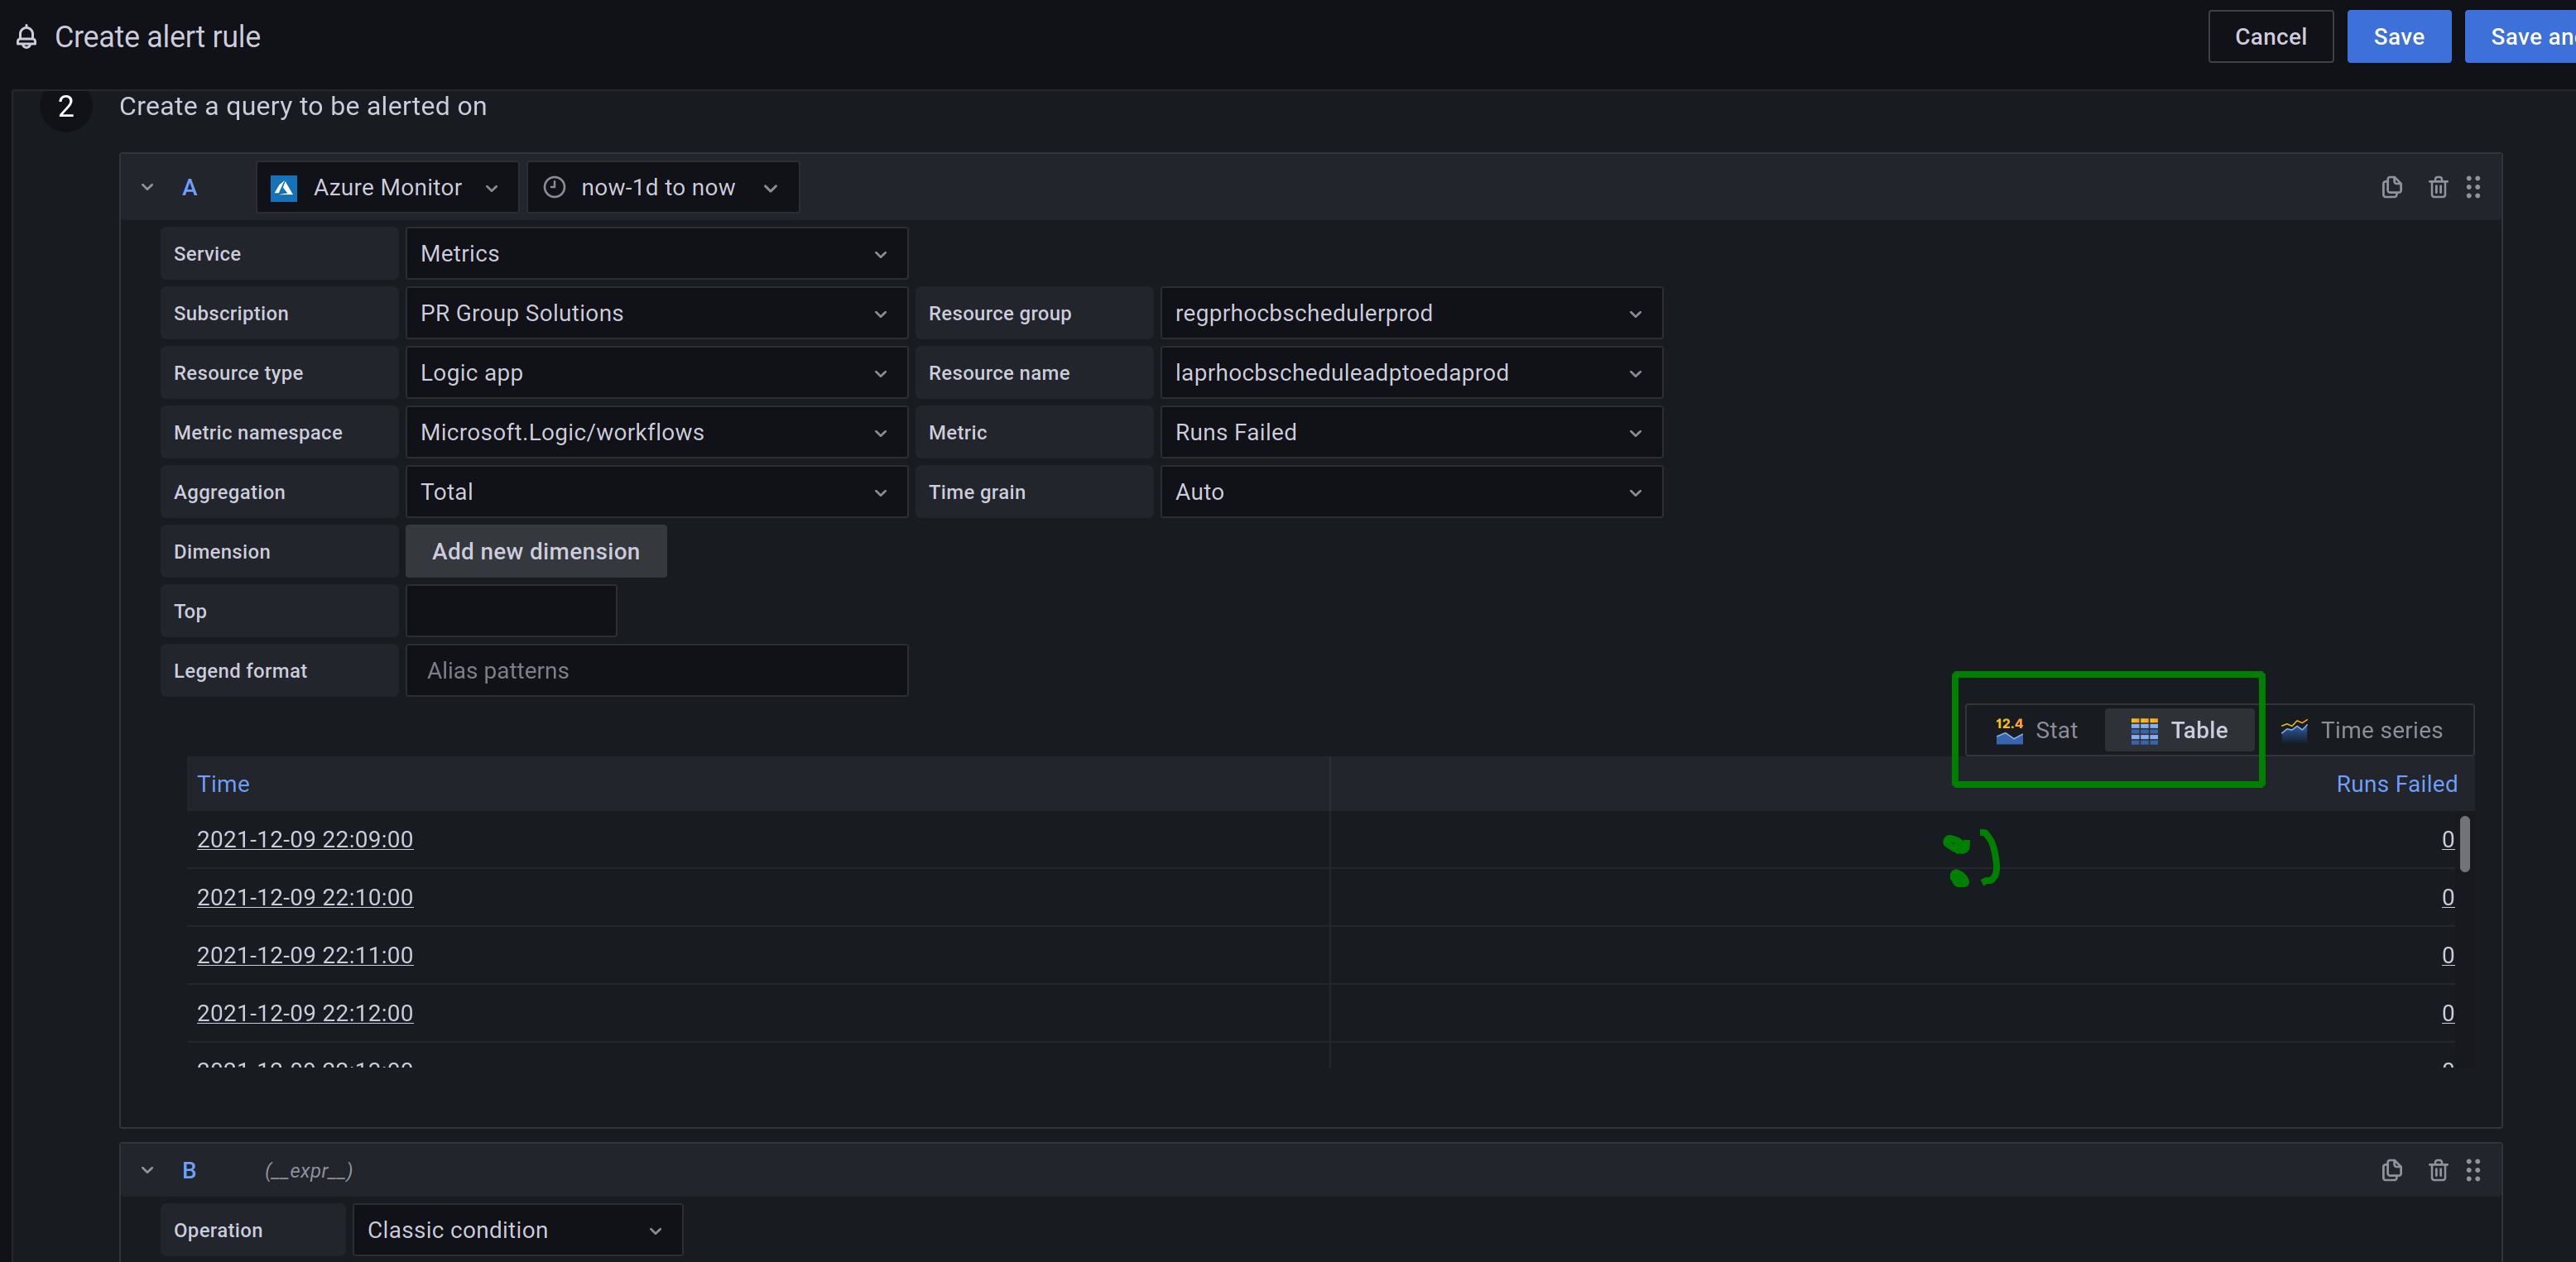The image size is (2576, 1262).
Task: Delete query A using trash icon
Action: [2437, 187]
